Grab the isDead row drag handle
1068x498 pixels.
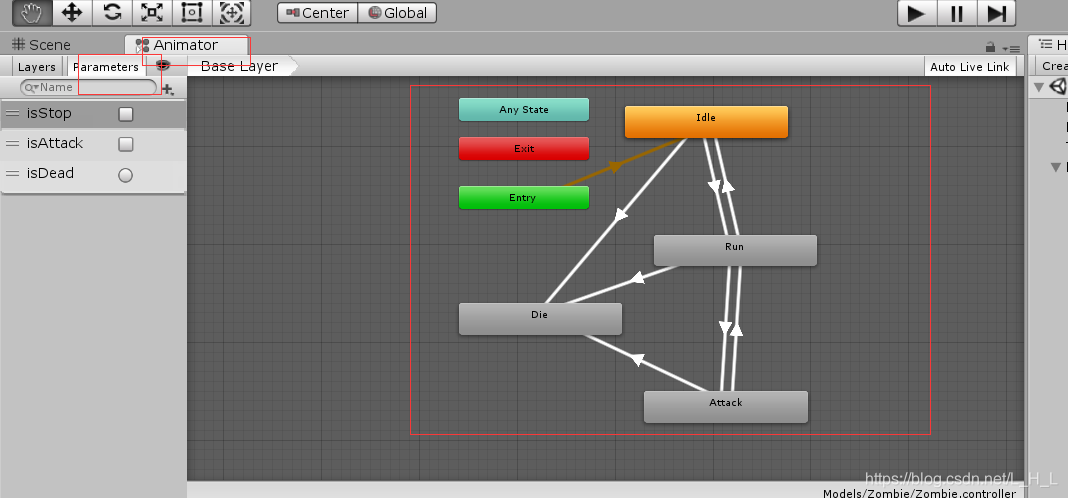(x=12, y=174)
